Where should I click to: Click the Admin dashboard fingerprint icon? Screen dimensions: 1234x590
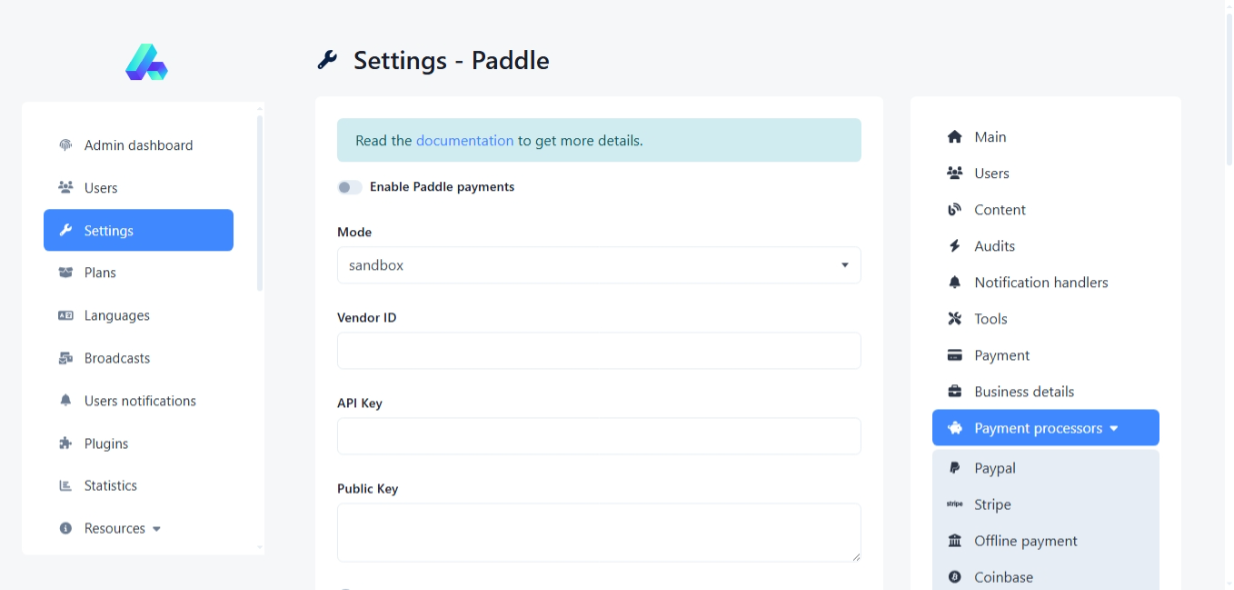[x=66, y=145]
